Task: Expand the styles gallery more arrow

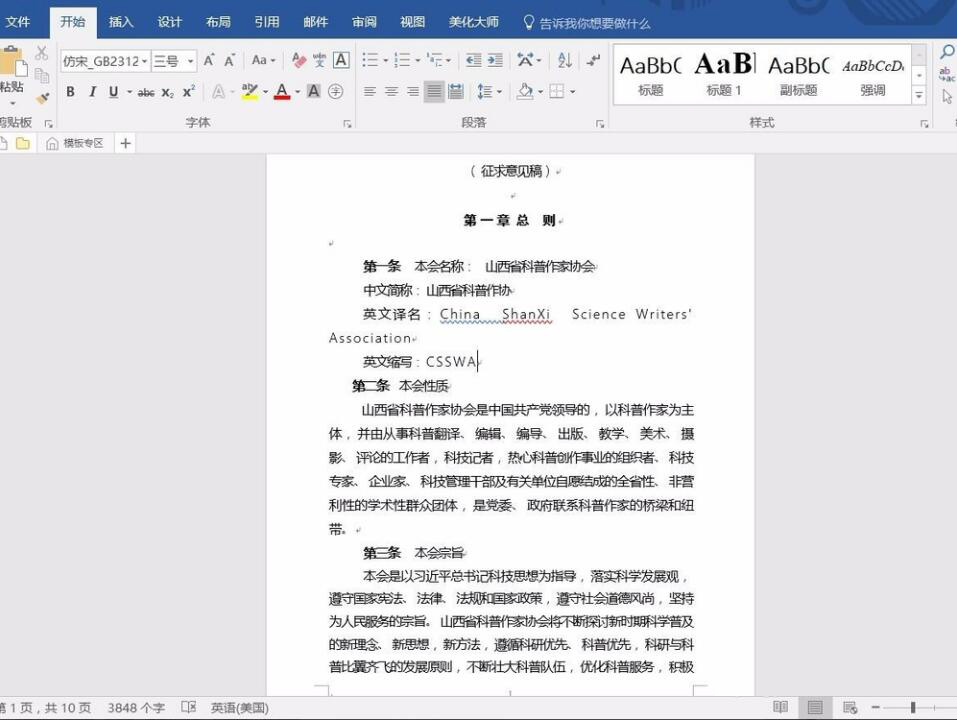Action: click(919, 96)
